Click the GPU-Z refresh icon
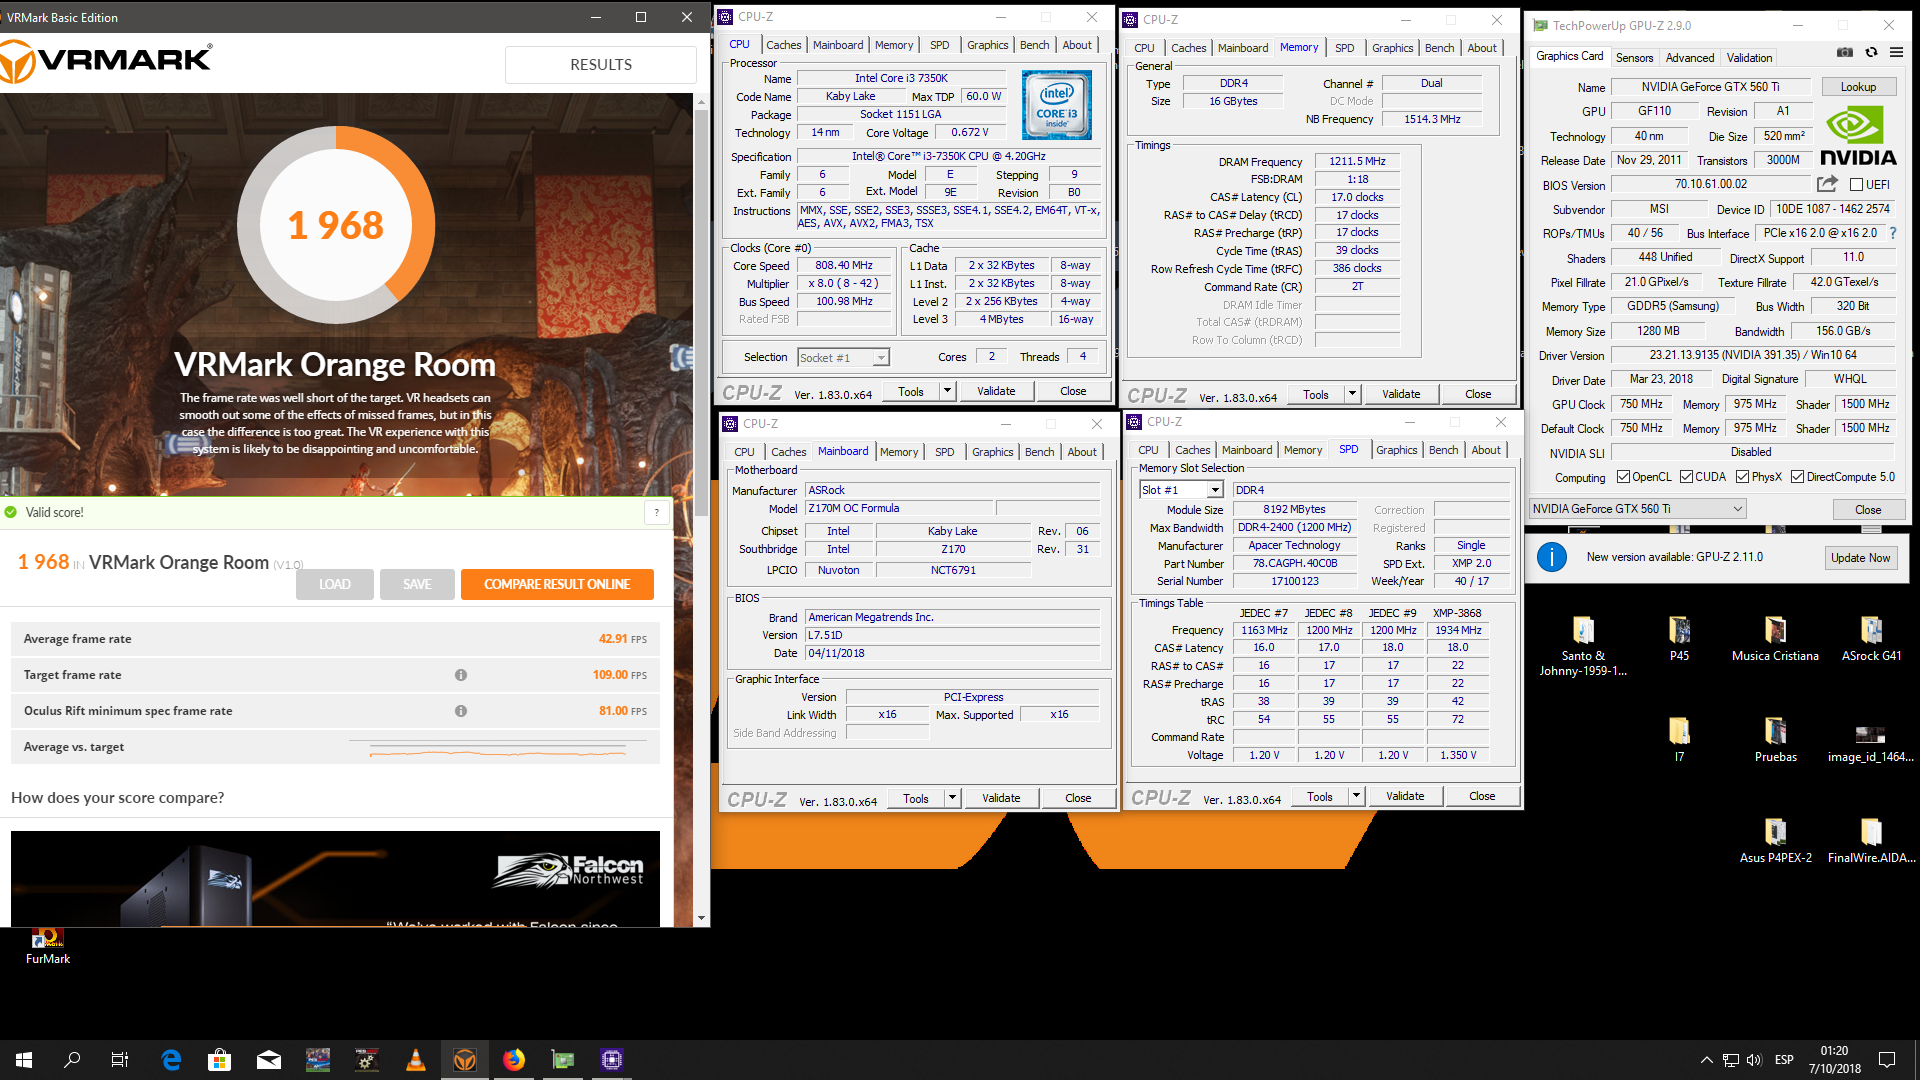1920x1080 pixels. [1871, 53]
